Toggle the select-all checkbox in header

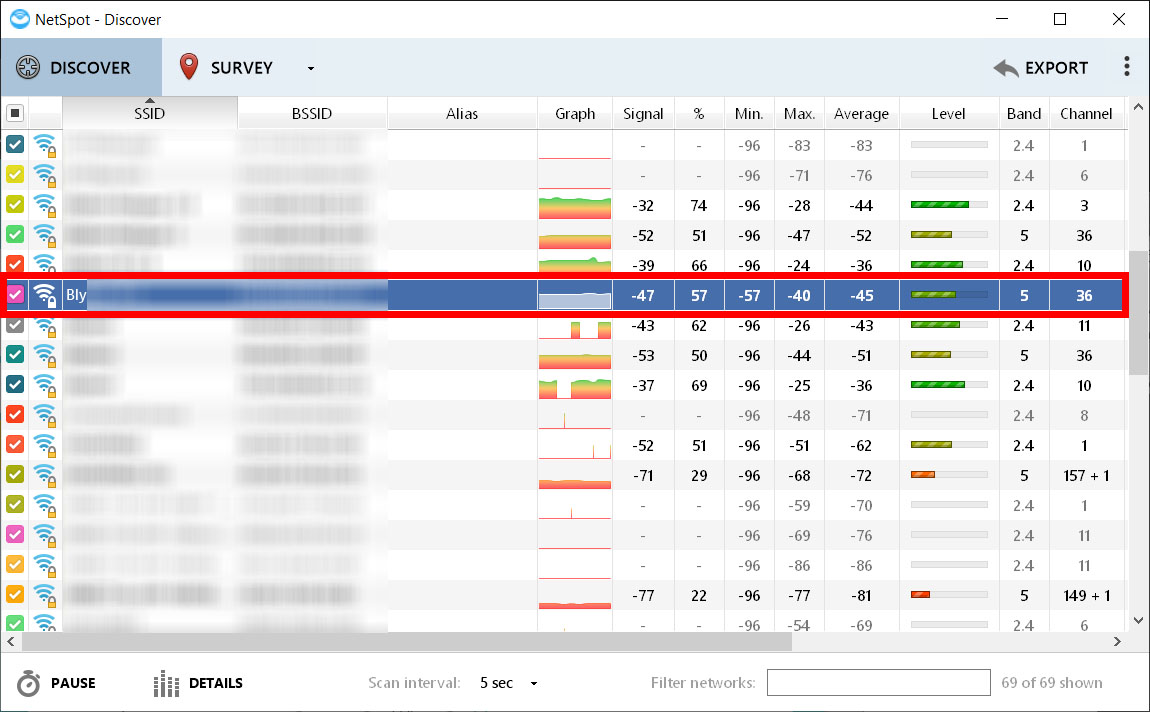coord(15,114)
